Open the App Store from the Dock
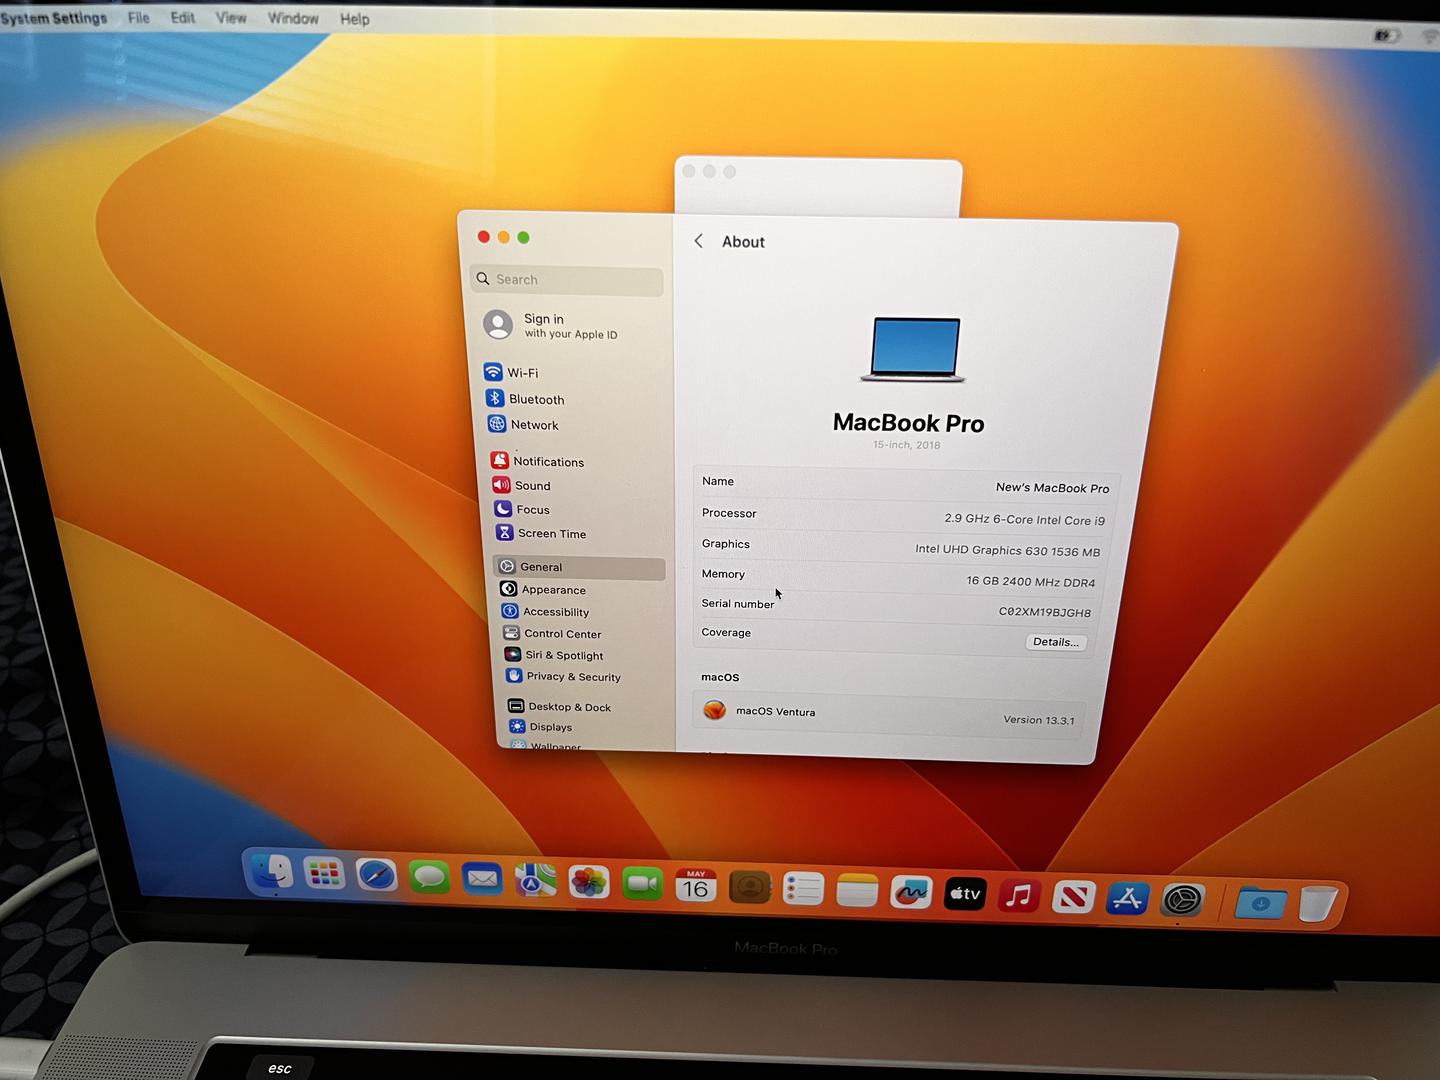Viewport: 1440px width, 1080px height. point(1127,899)
